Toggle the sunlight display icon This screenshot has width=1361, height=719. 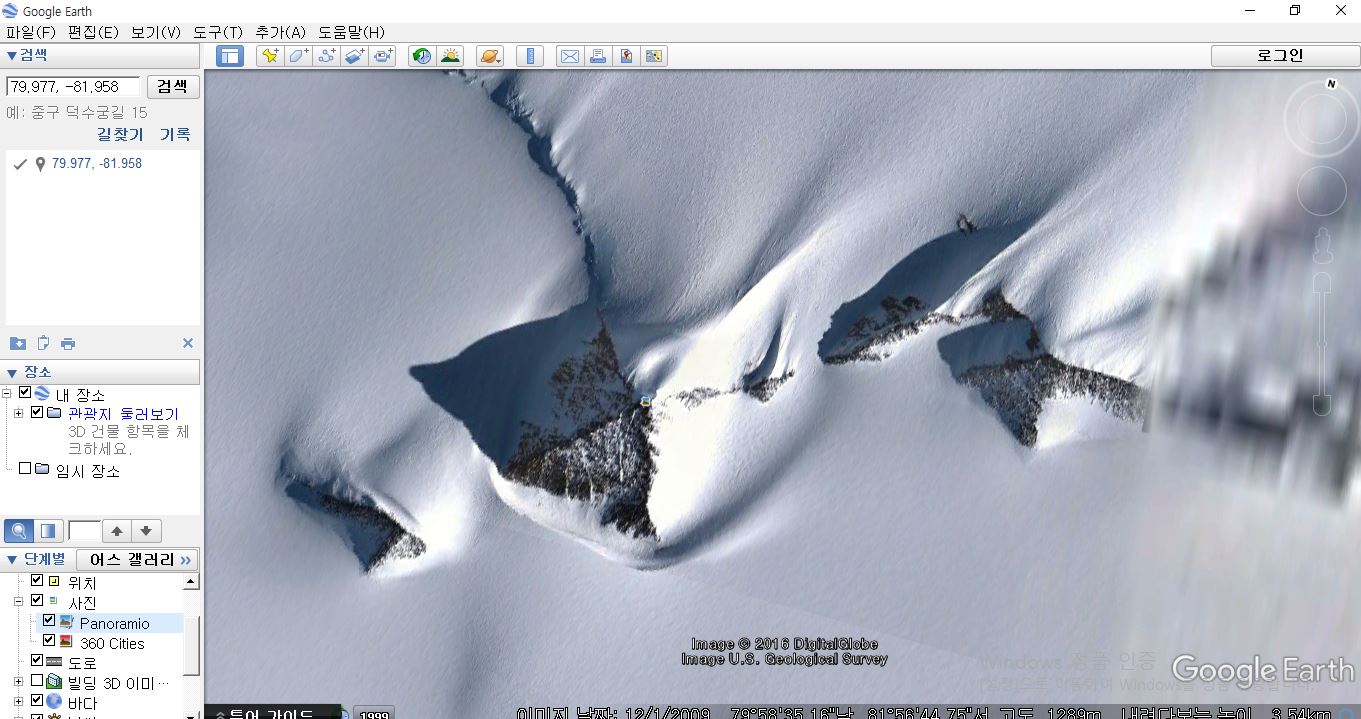tap(450, 56)
